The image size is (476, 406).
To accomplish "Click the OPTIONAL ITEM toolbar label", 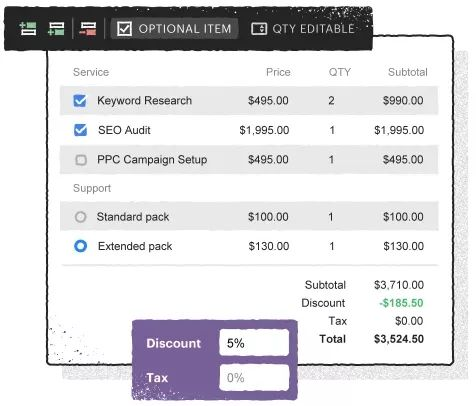I will pos(185,29).
